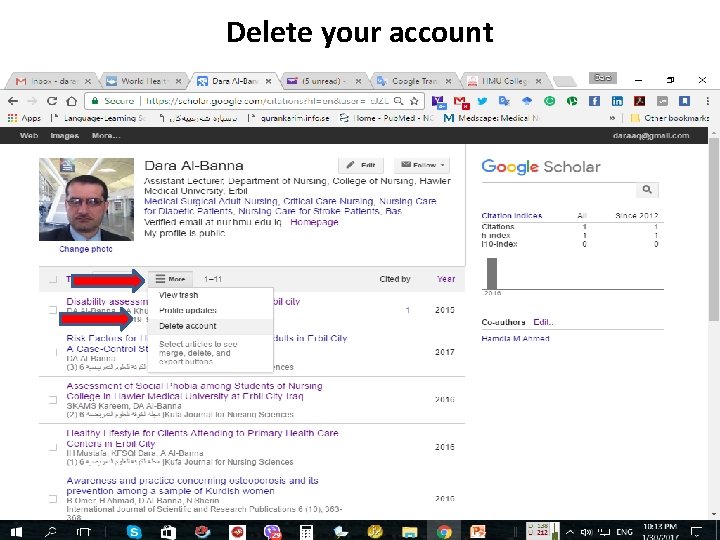Click the profile photo thumbnail

coord(86,199)
